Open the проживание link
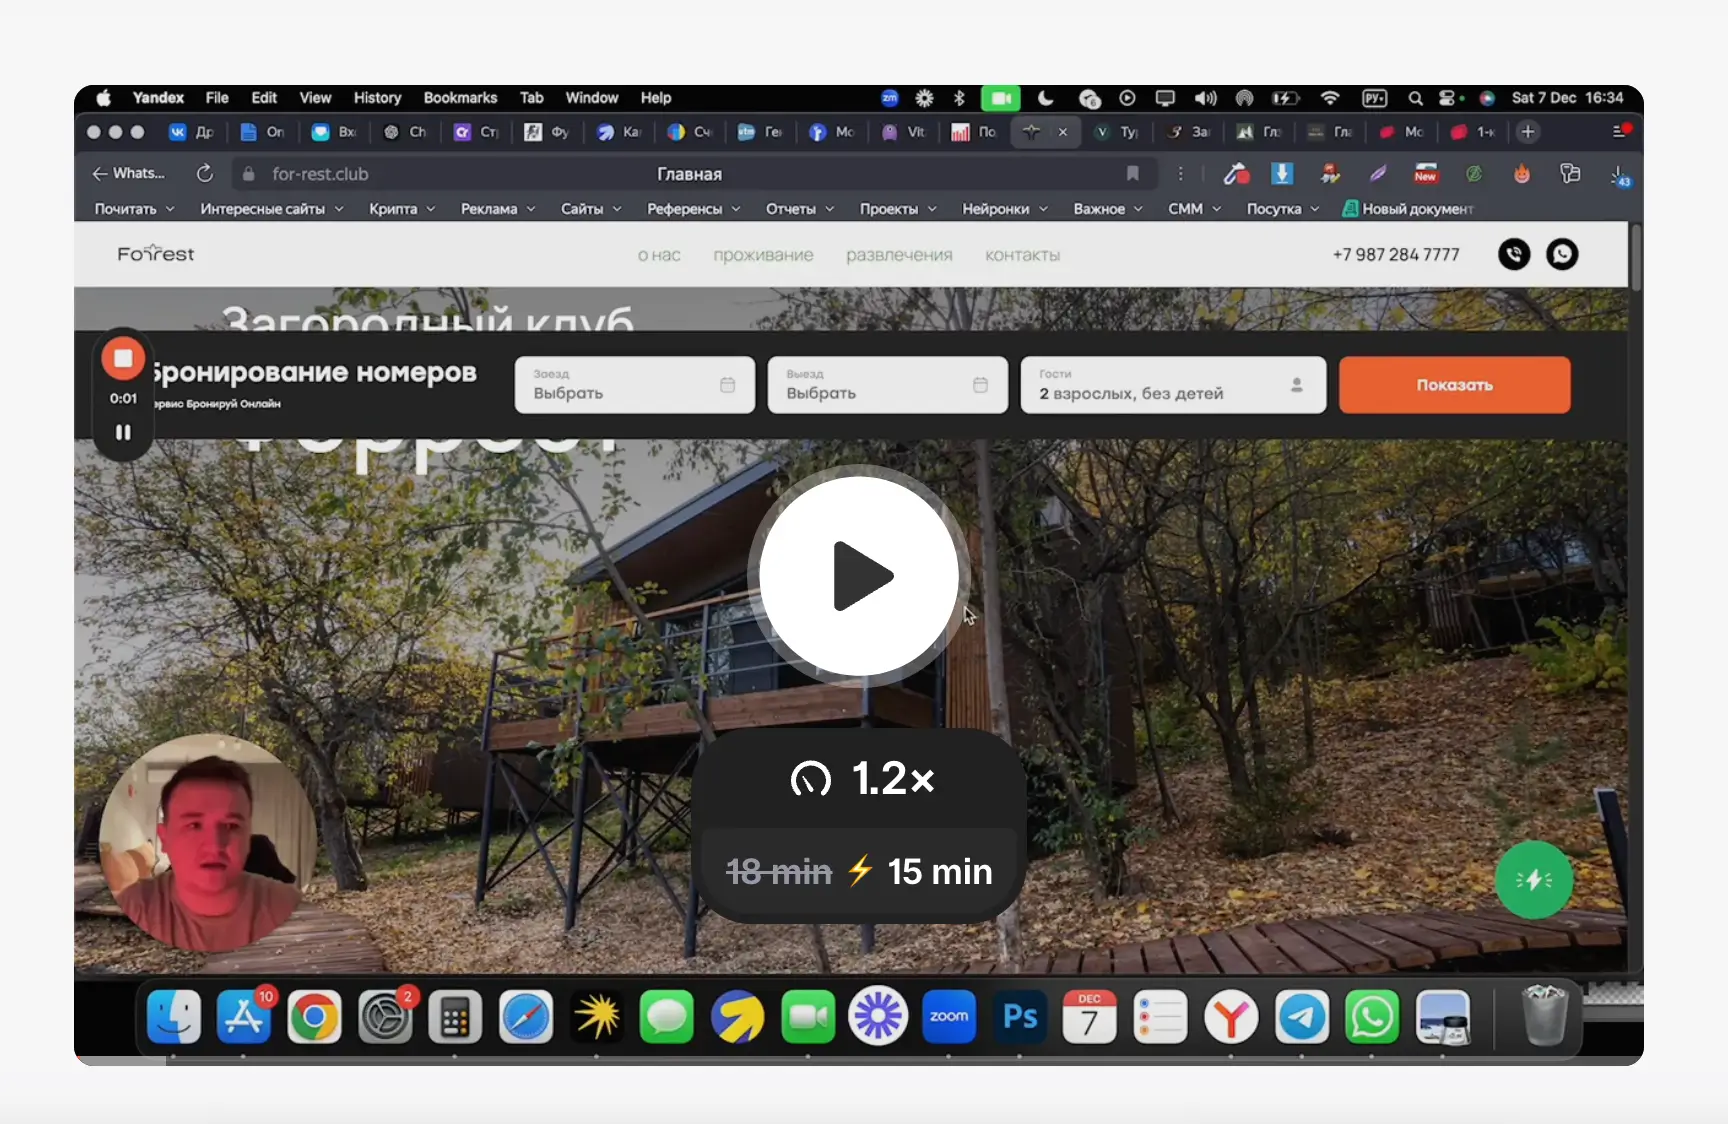 763,255
